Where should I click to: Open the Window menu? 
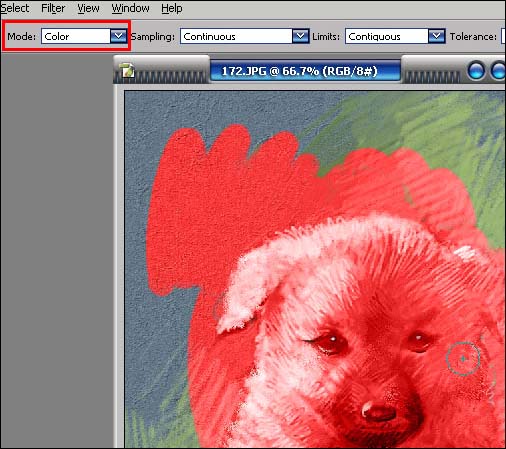point(130,8)
